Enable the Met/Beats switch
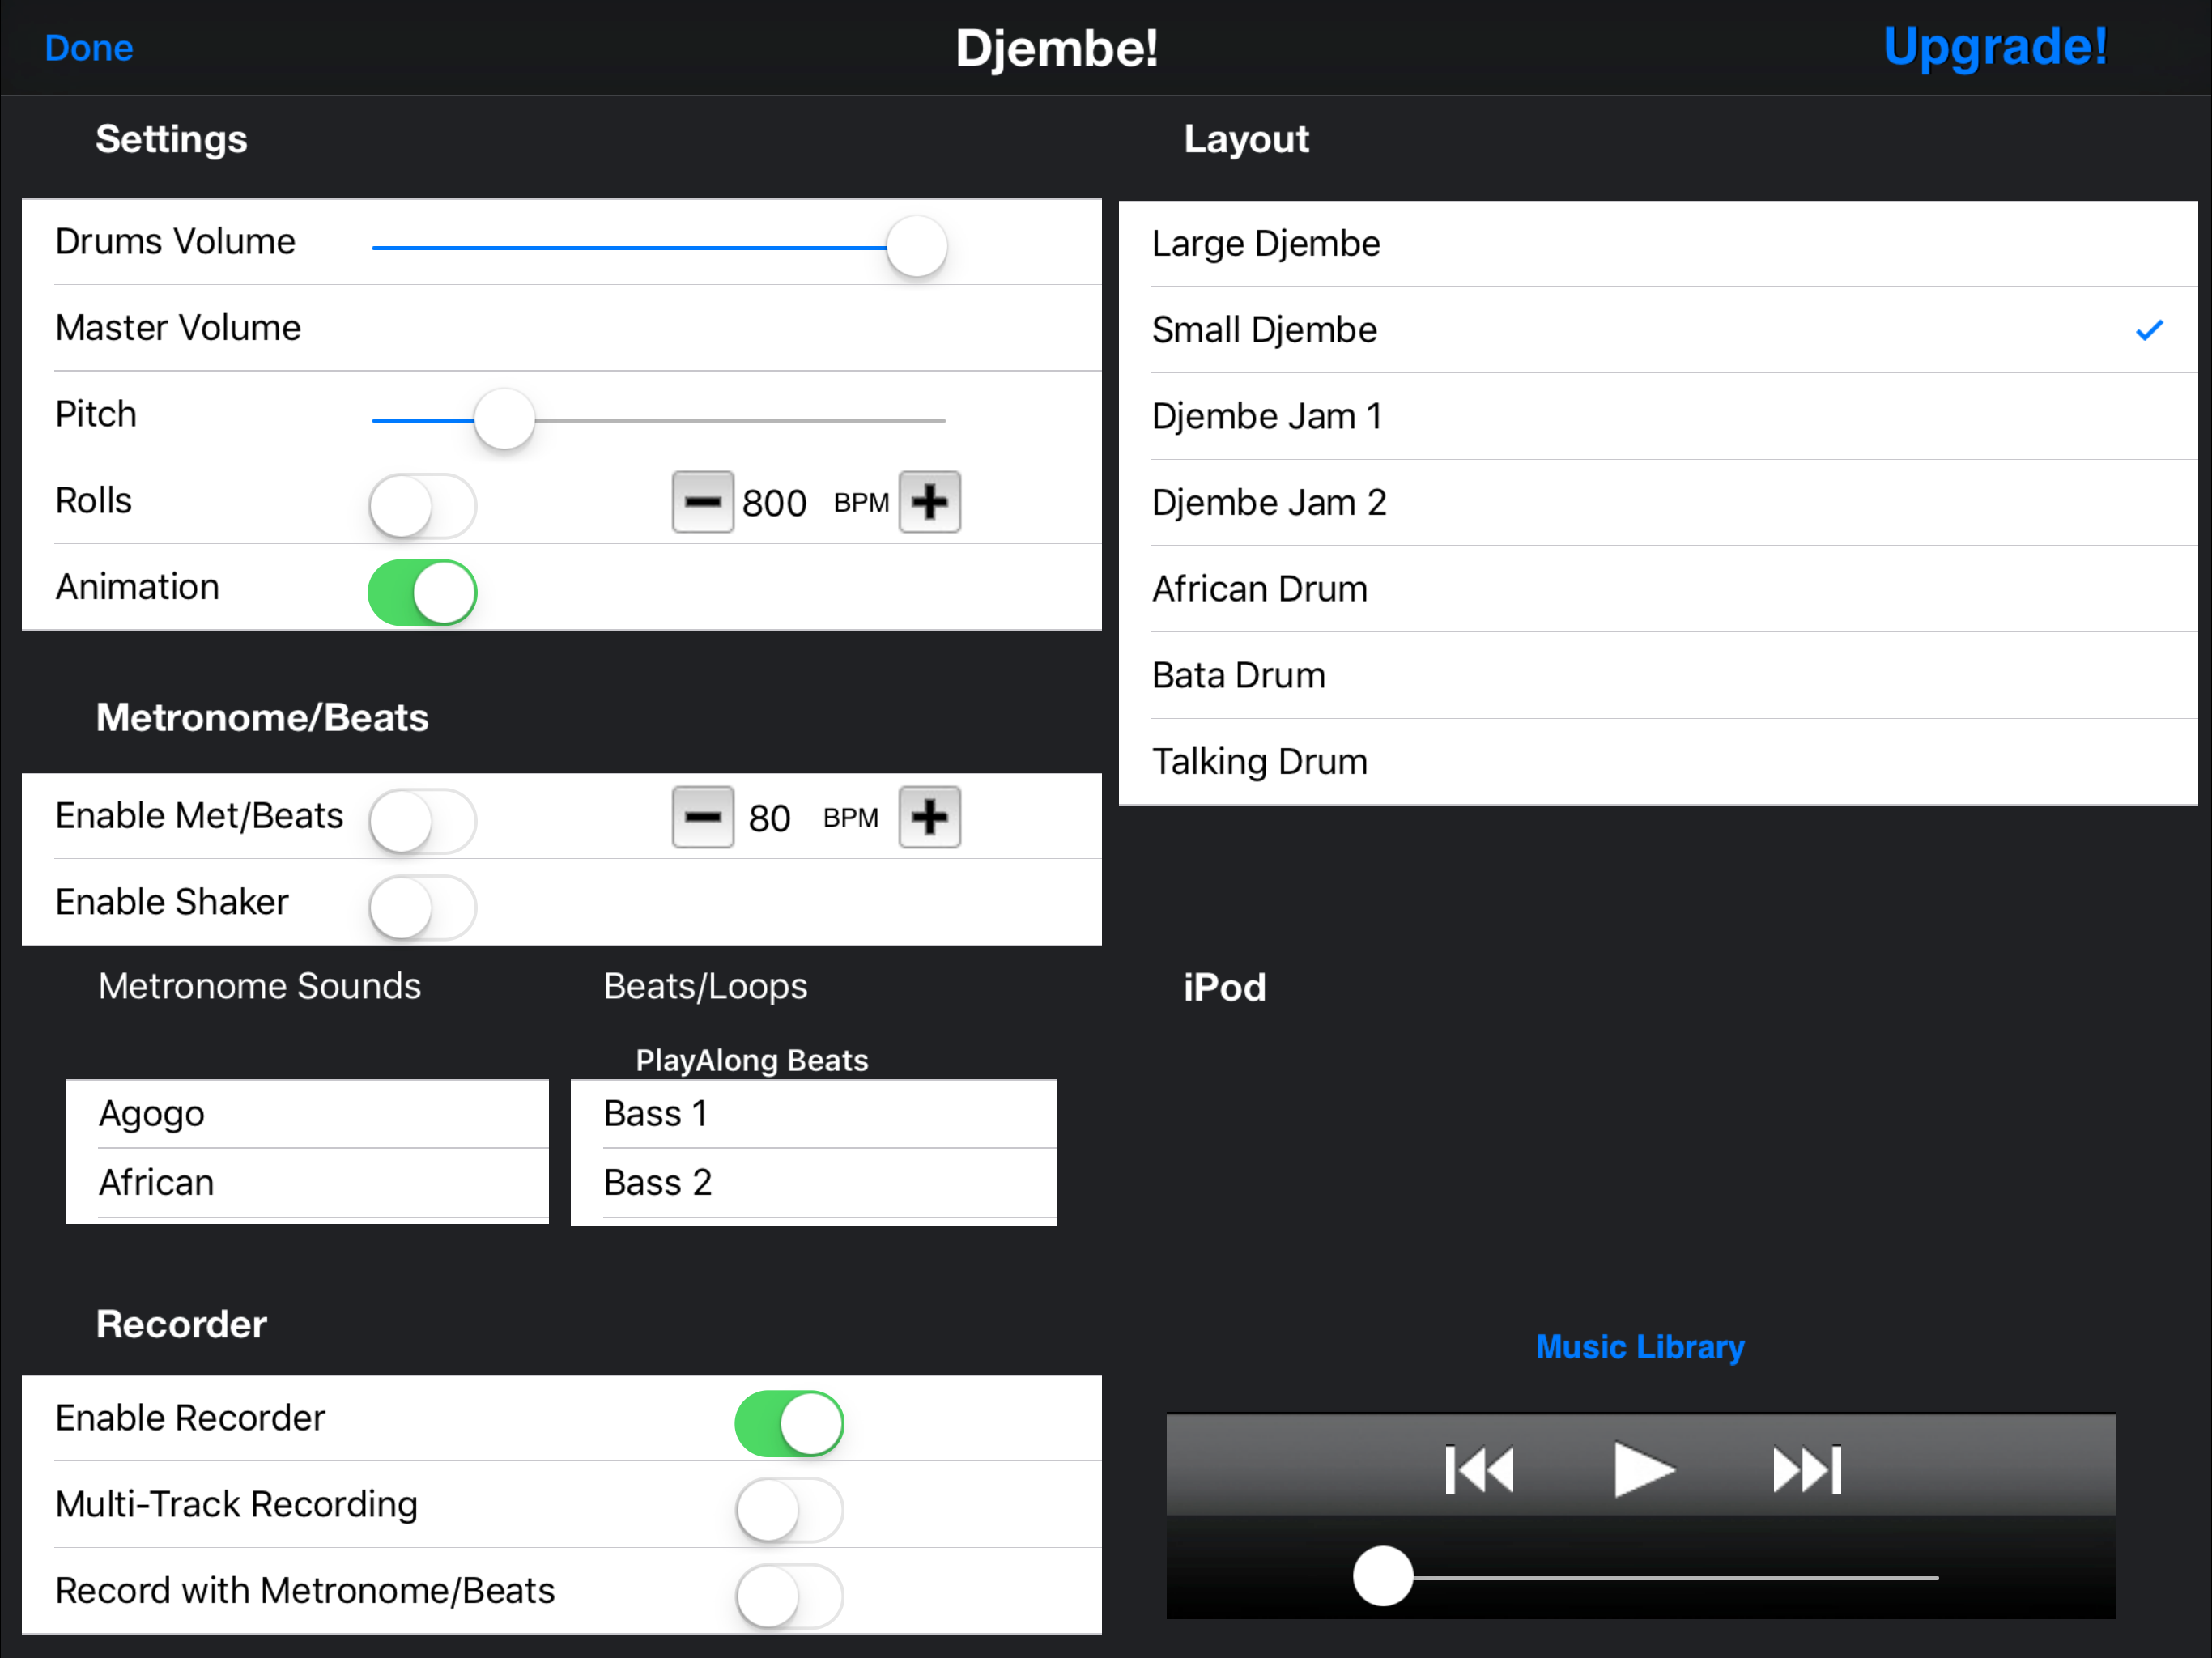Screen dimensions: 2212x1658 click(422, 821)
